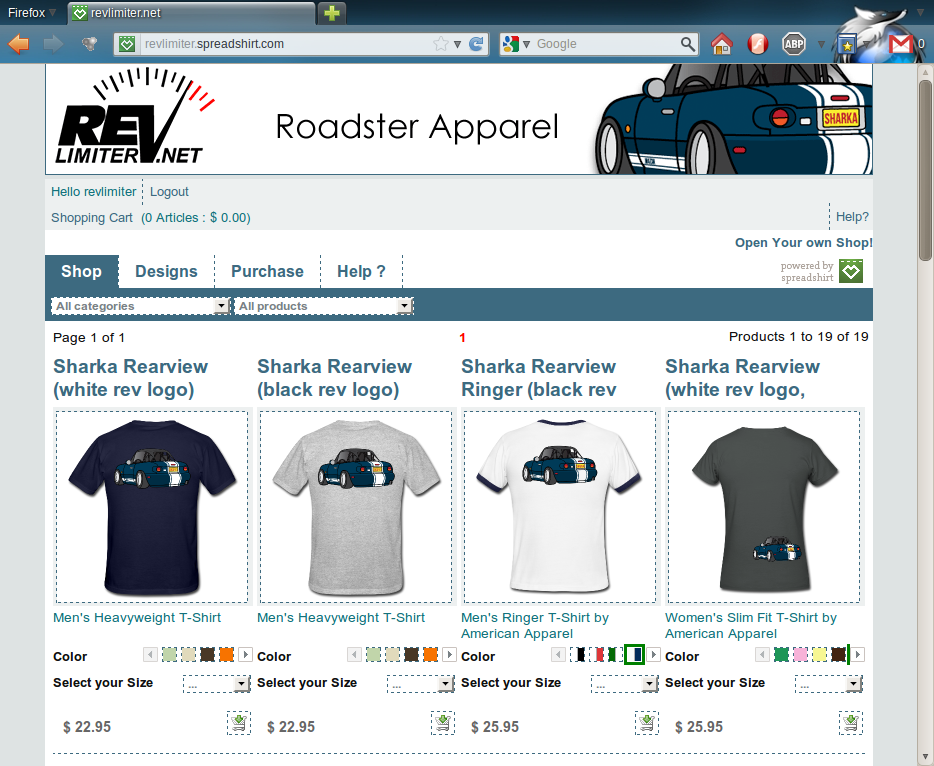
Task: Click the browser forward arrow
Action: (x=54, y=43)
